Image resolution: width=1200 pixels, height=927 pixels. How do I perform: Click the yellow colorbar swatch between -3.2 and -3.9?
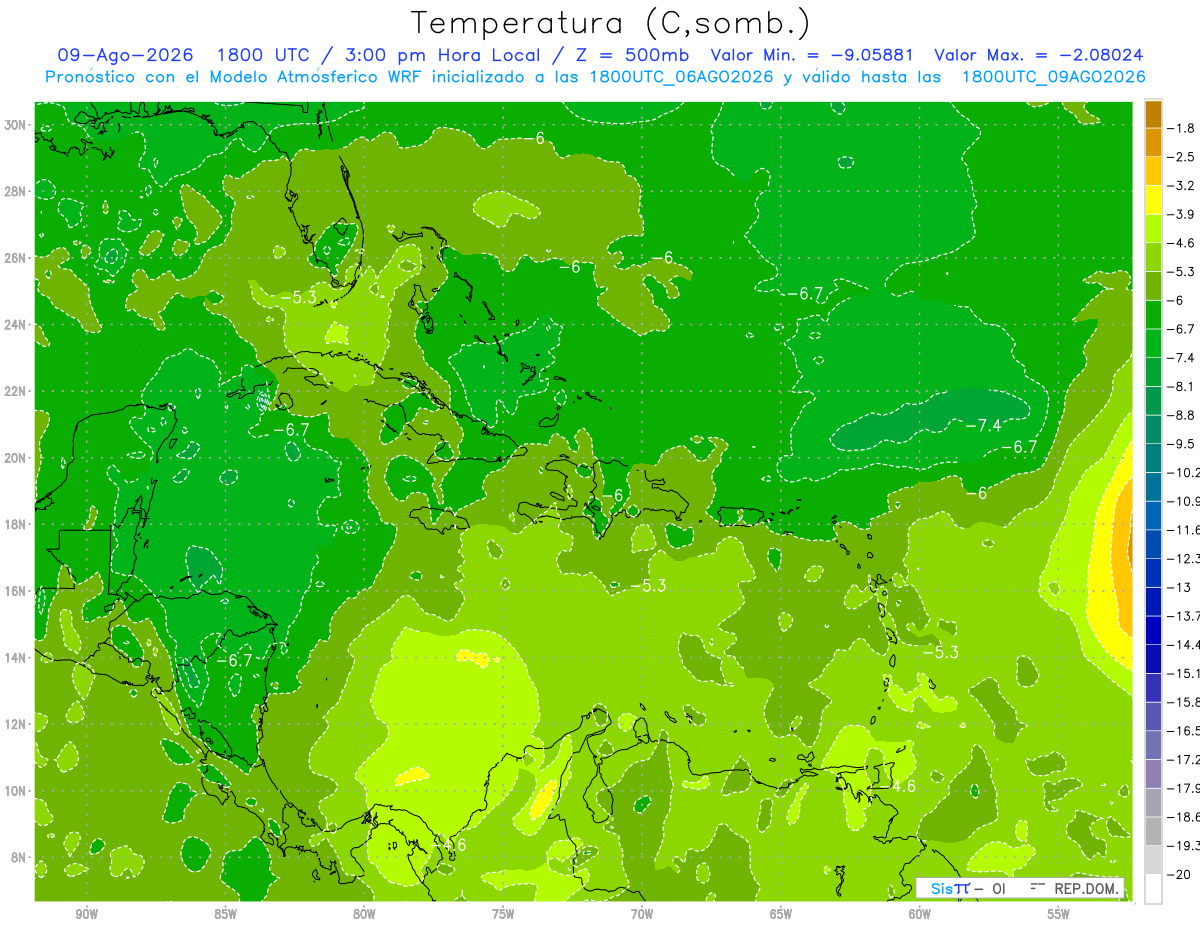1153,200
